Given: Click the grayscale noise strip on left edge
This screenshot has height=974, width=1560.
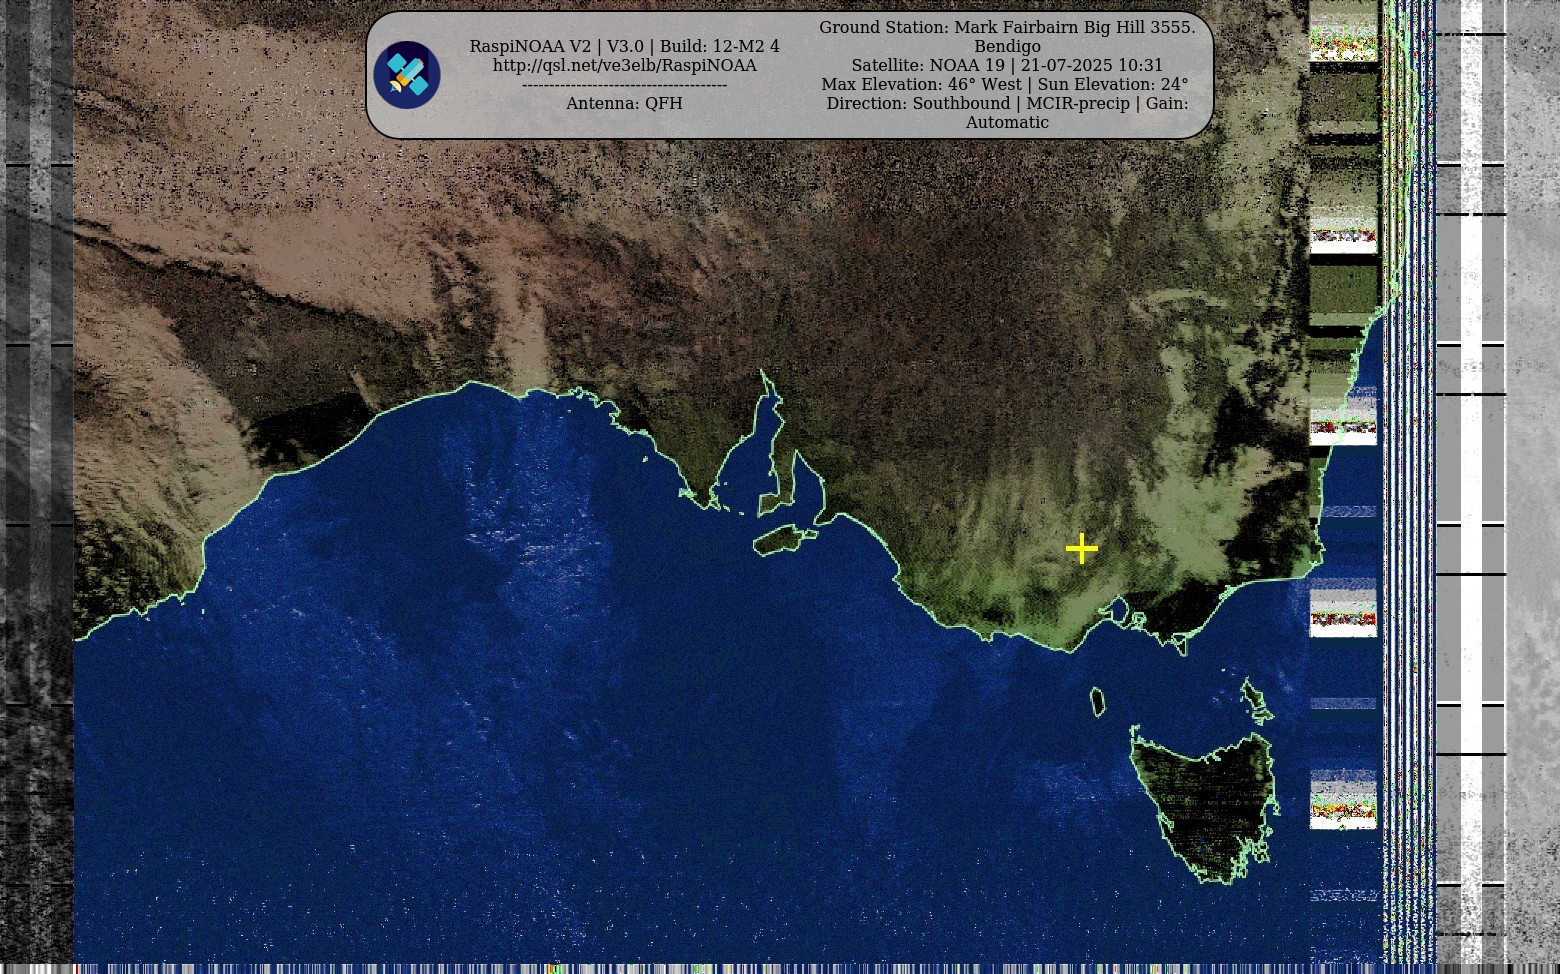Looking at the screenshot, I should [x=36, y=500].
